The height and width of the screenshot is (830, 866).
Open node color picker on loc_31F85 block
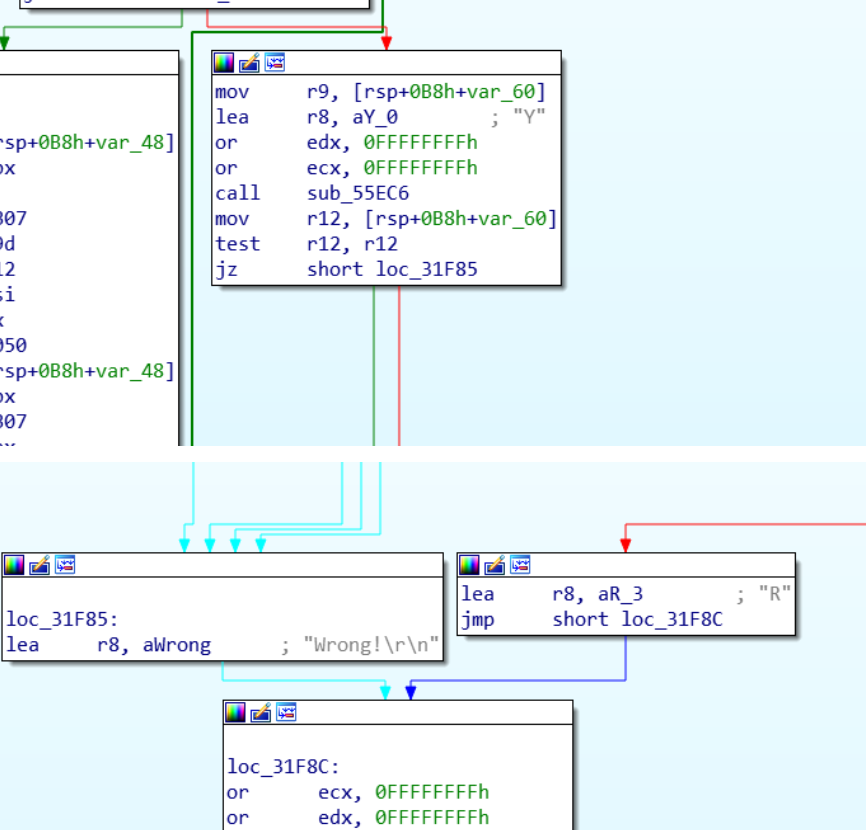[x=14, y=565]
